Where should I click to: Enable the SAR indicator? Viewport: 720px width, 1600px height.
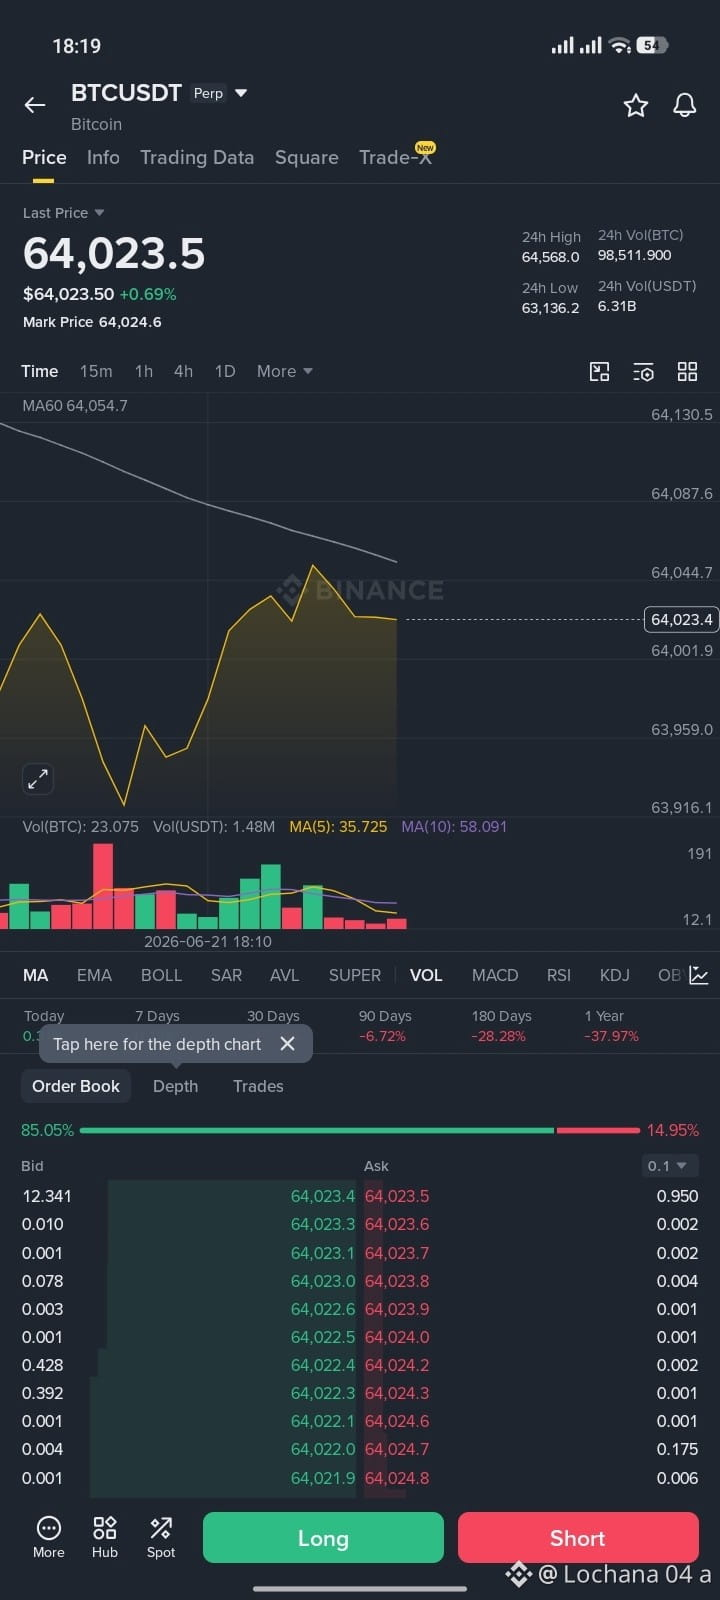pyautogui.click(x=226, y=975)
